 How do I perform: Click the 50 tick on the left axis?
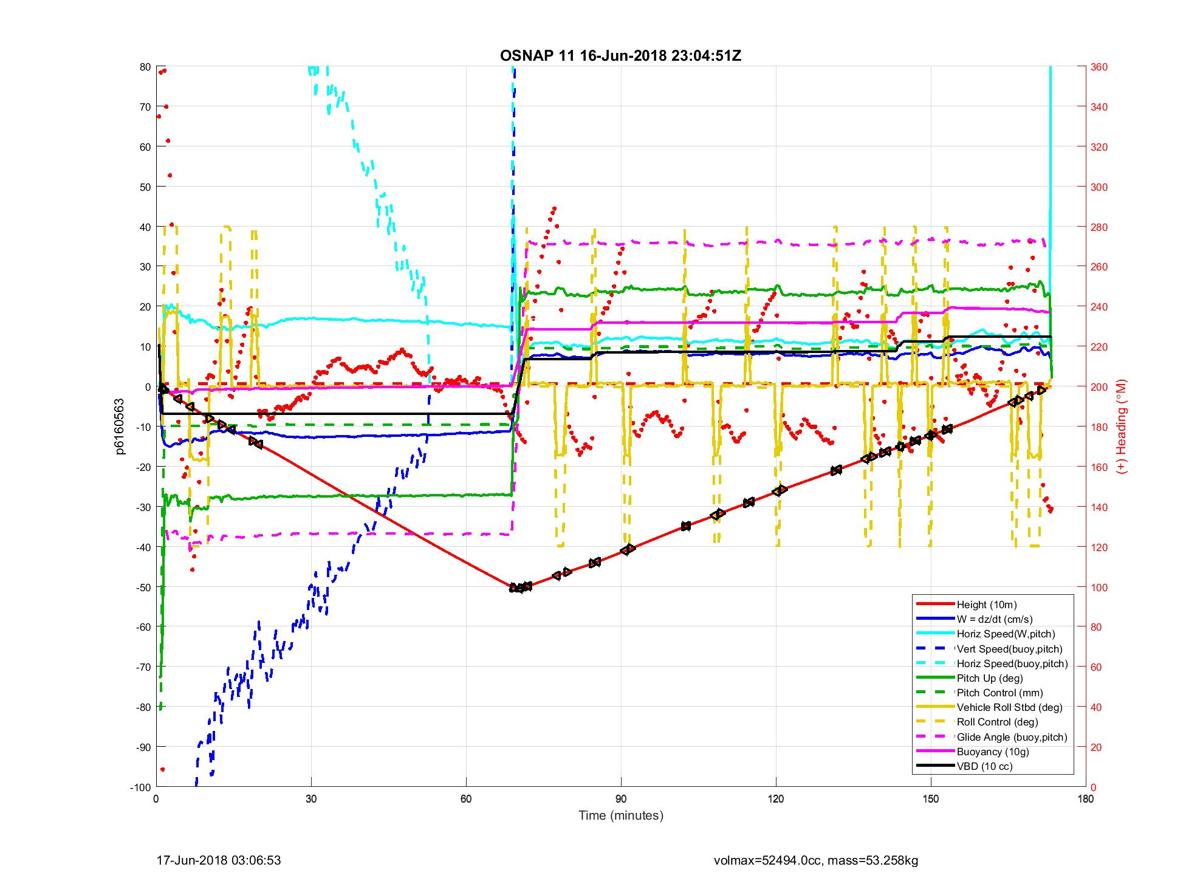click(144, 187)
